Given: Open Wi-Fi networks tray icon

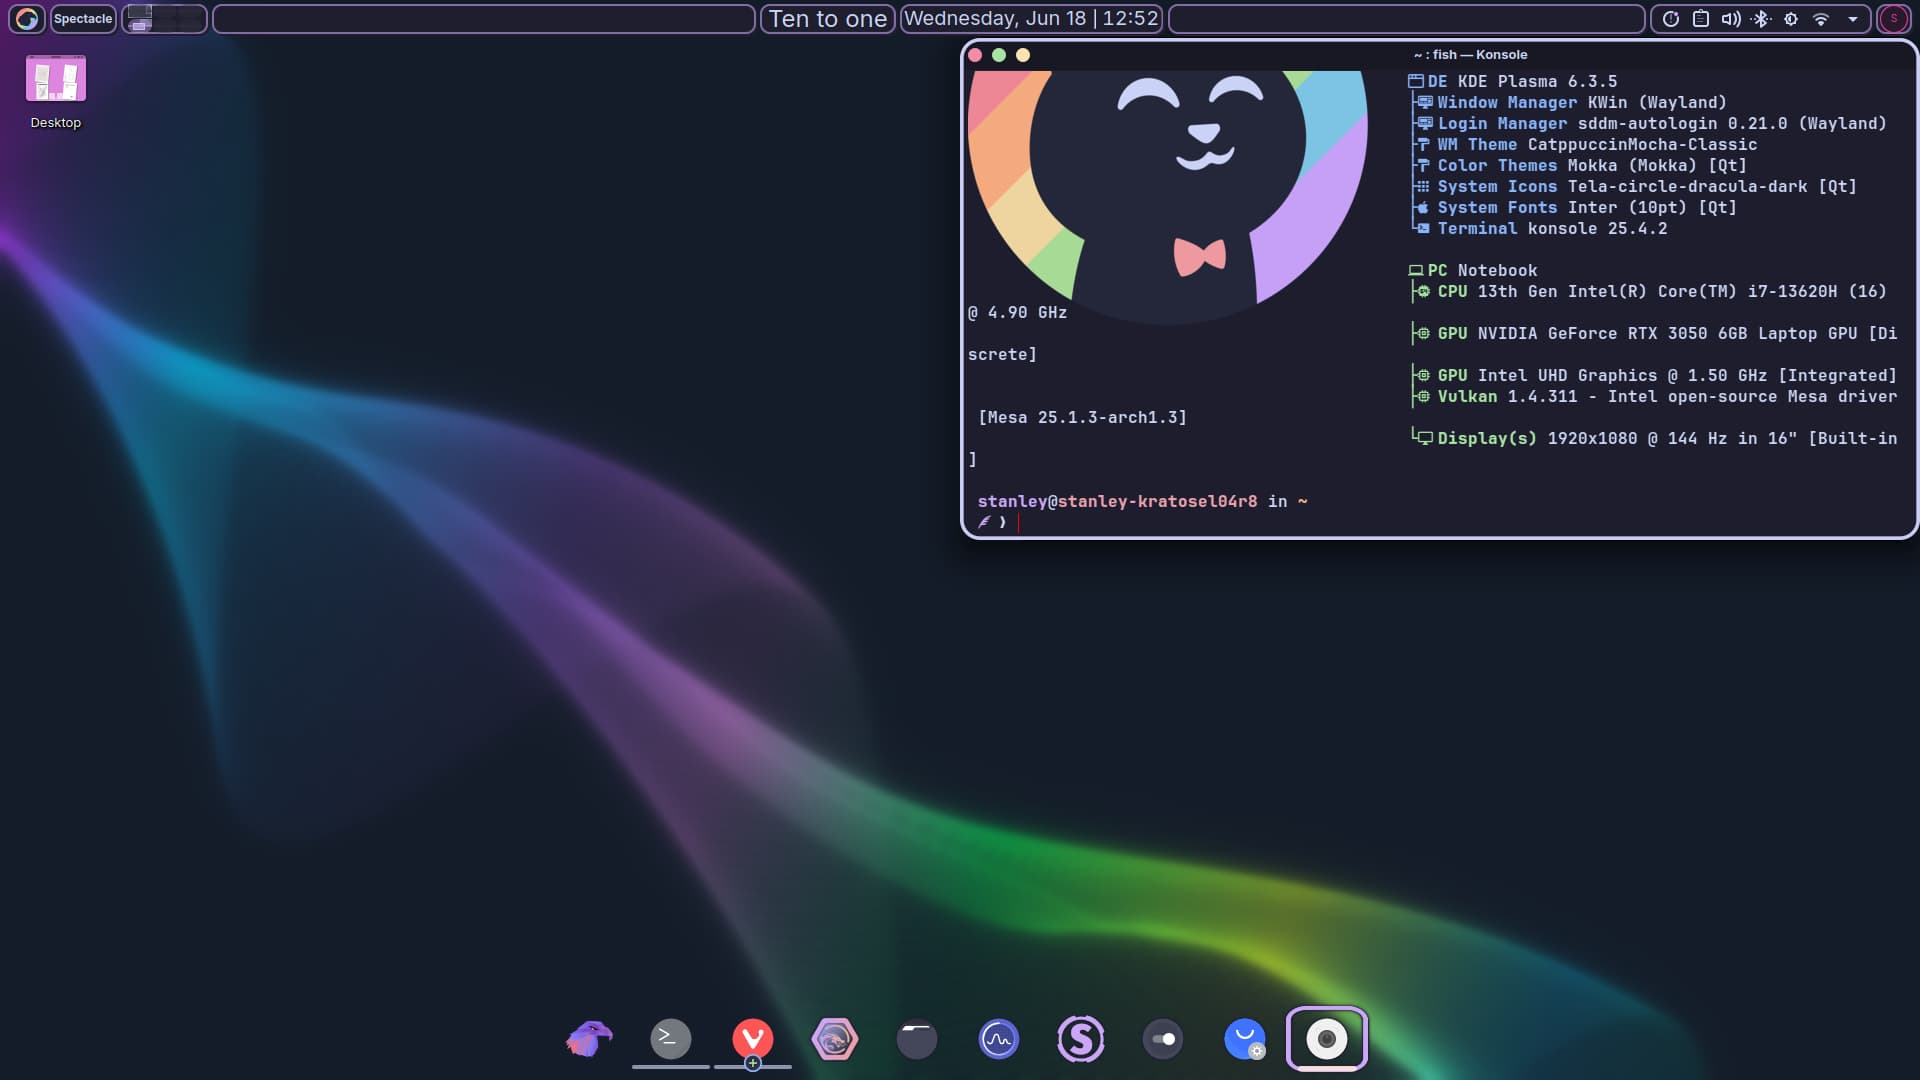Looking at the screenshot, I should tap(1821, 18).
